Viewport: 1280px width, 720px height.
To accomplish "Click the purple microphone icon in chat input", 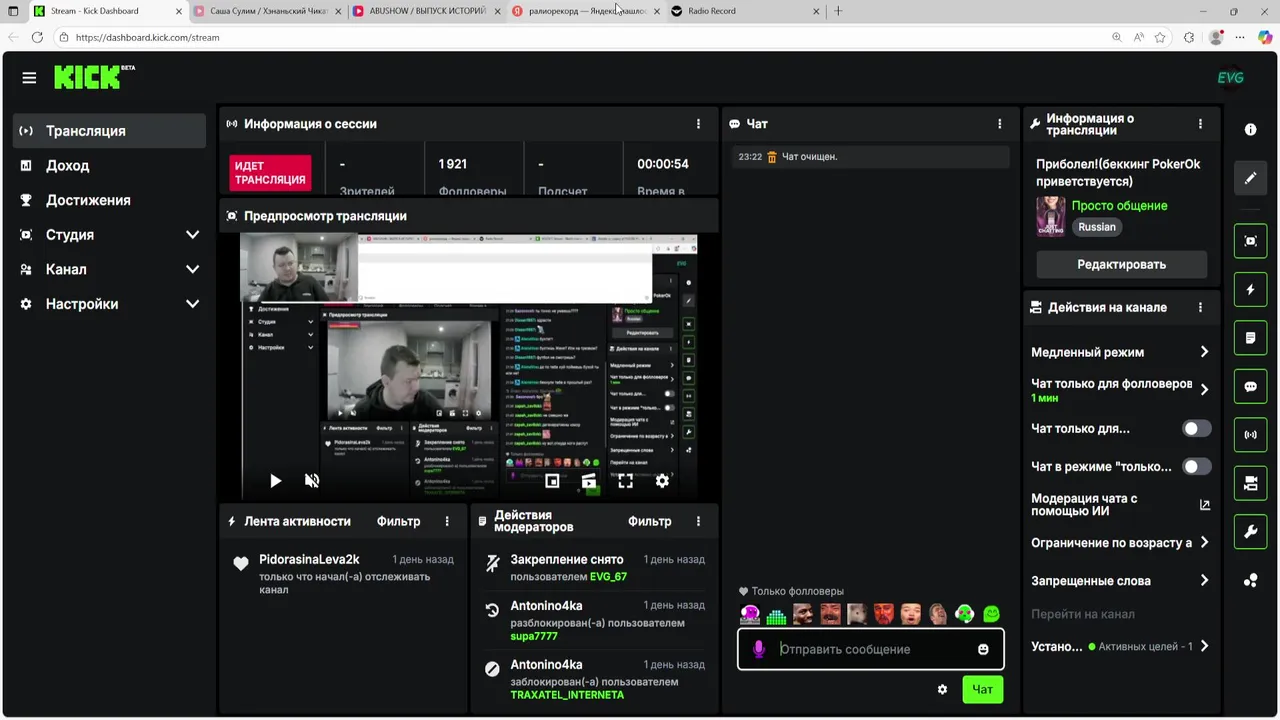I will click(758, 649).
